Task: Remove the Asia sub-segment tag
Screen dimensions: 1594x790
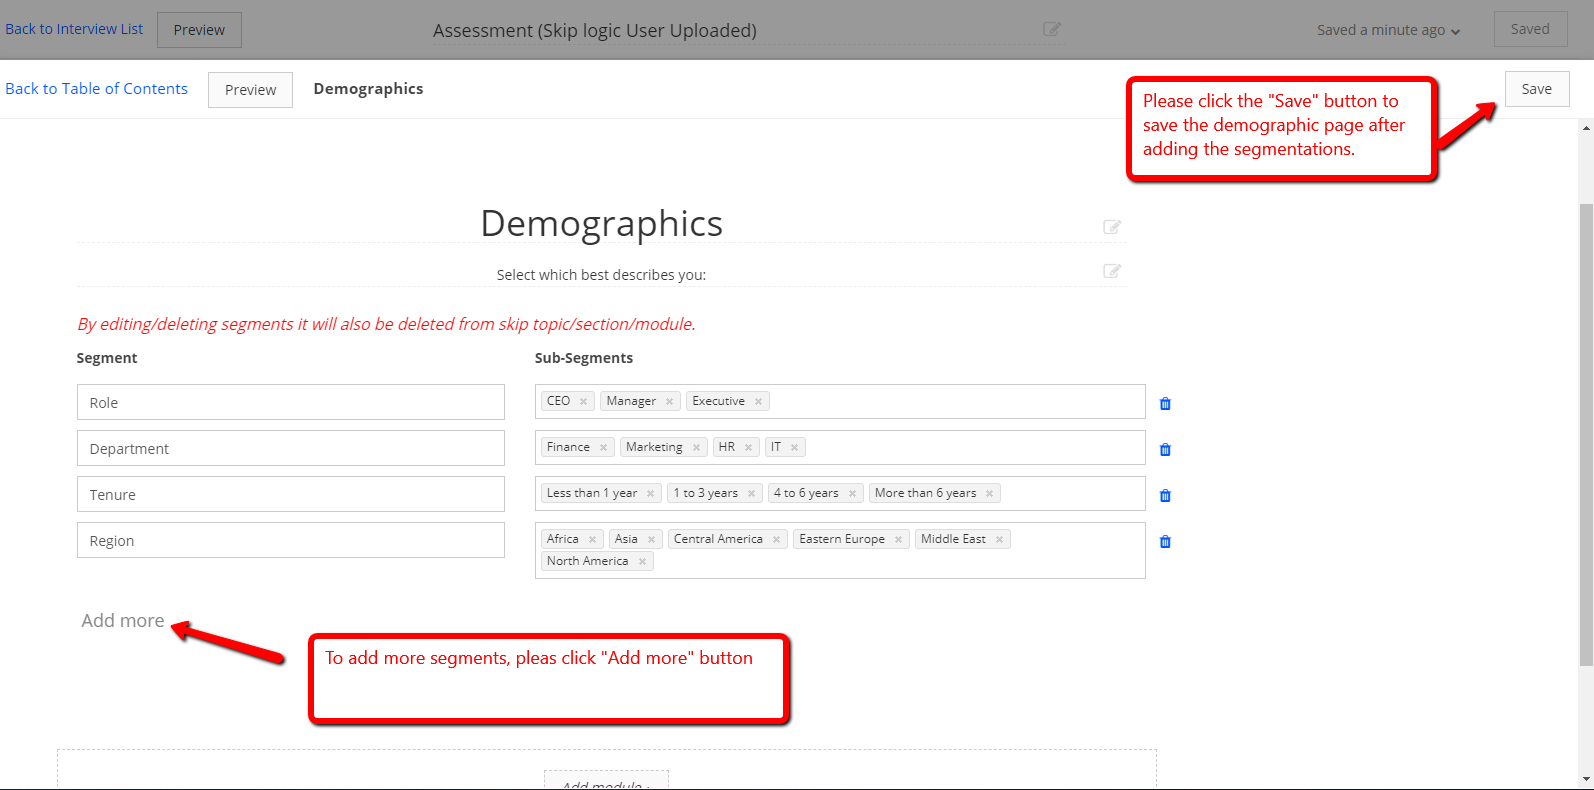Action: click(651, 540)
